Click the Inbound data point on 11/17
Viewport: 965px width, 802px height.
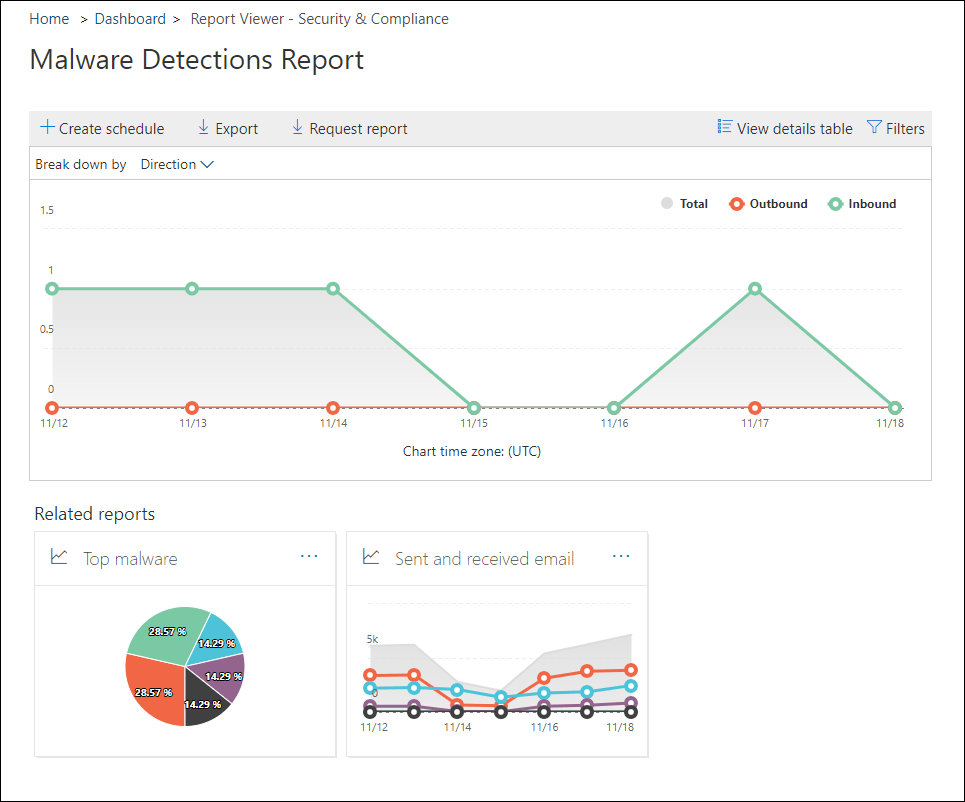(x=755, y=288)
